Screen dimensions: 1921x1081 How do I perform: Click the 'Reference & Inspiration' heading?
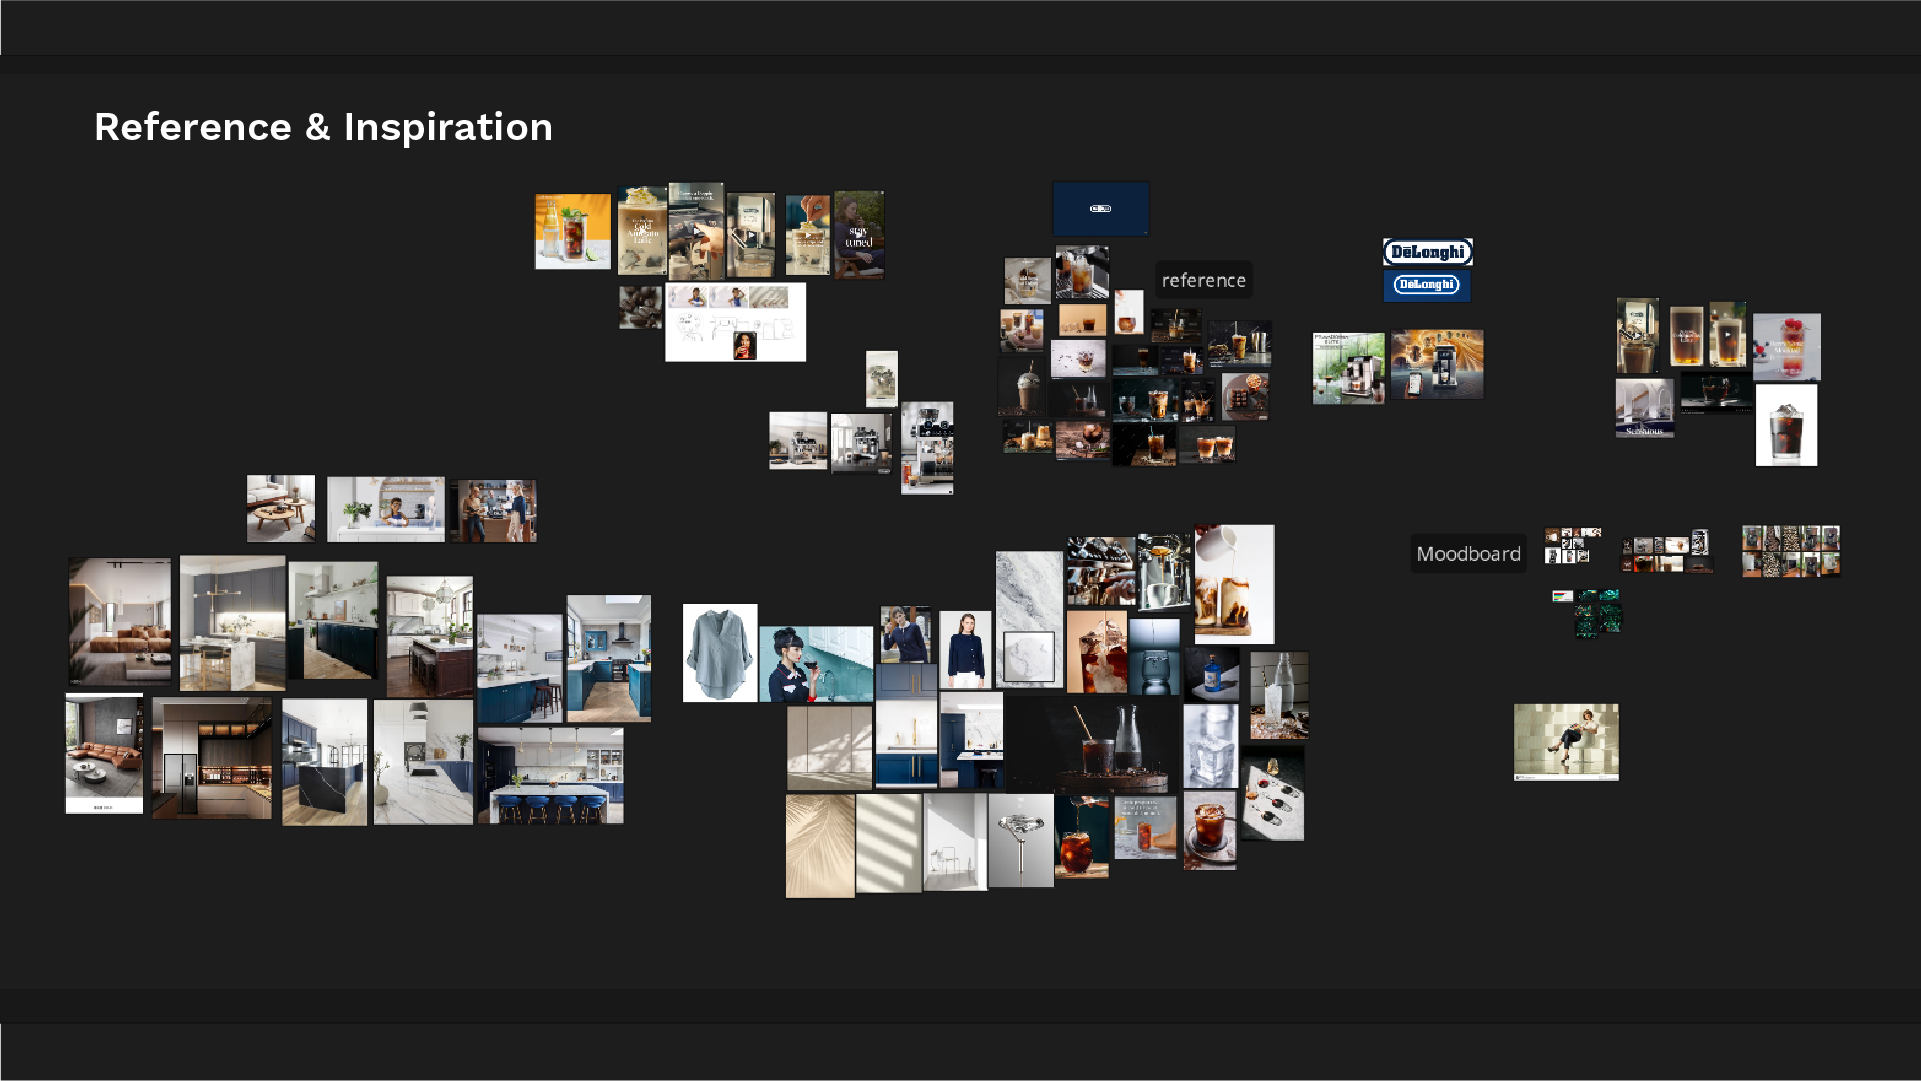[323, 127]
